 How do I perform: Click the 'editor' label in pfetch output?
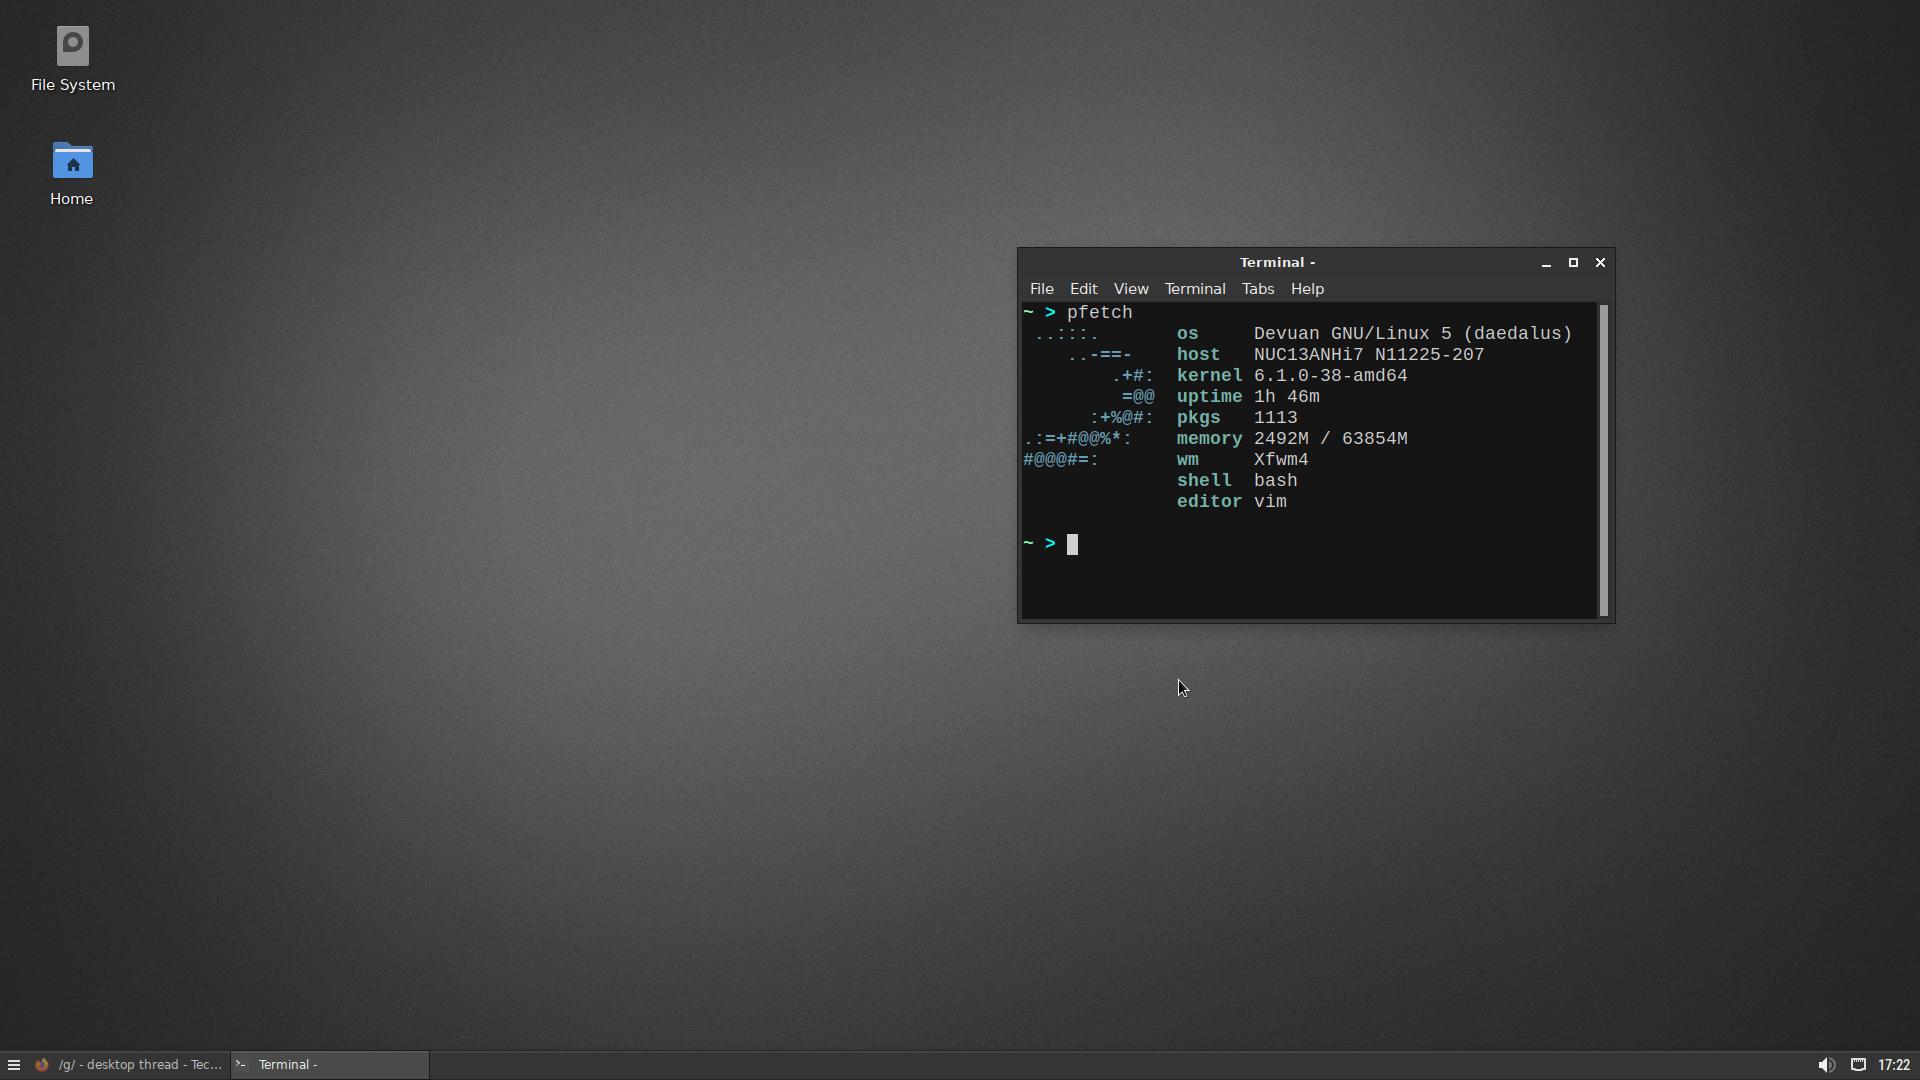click(1209, 502)
